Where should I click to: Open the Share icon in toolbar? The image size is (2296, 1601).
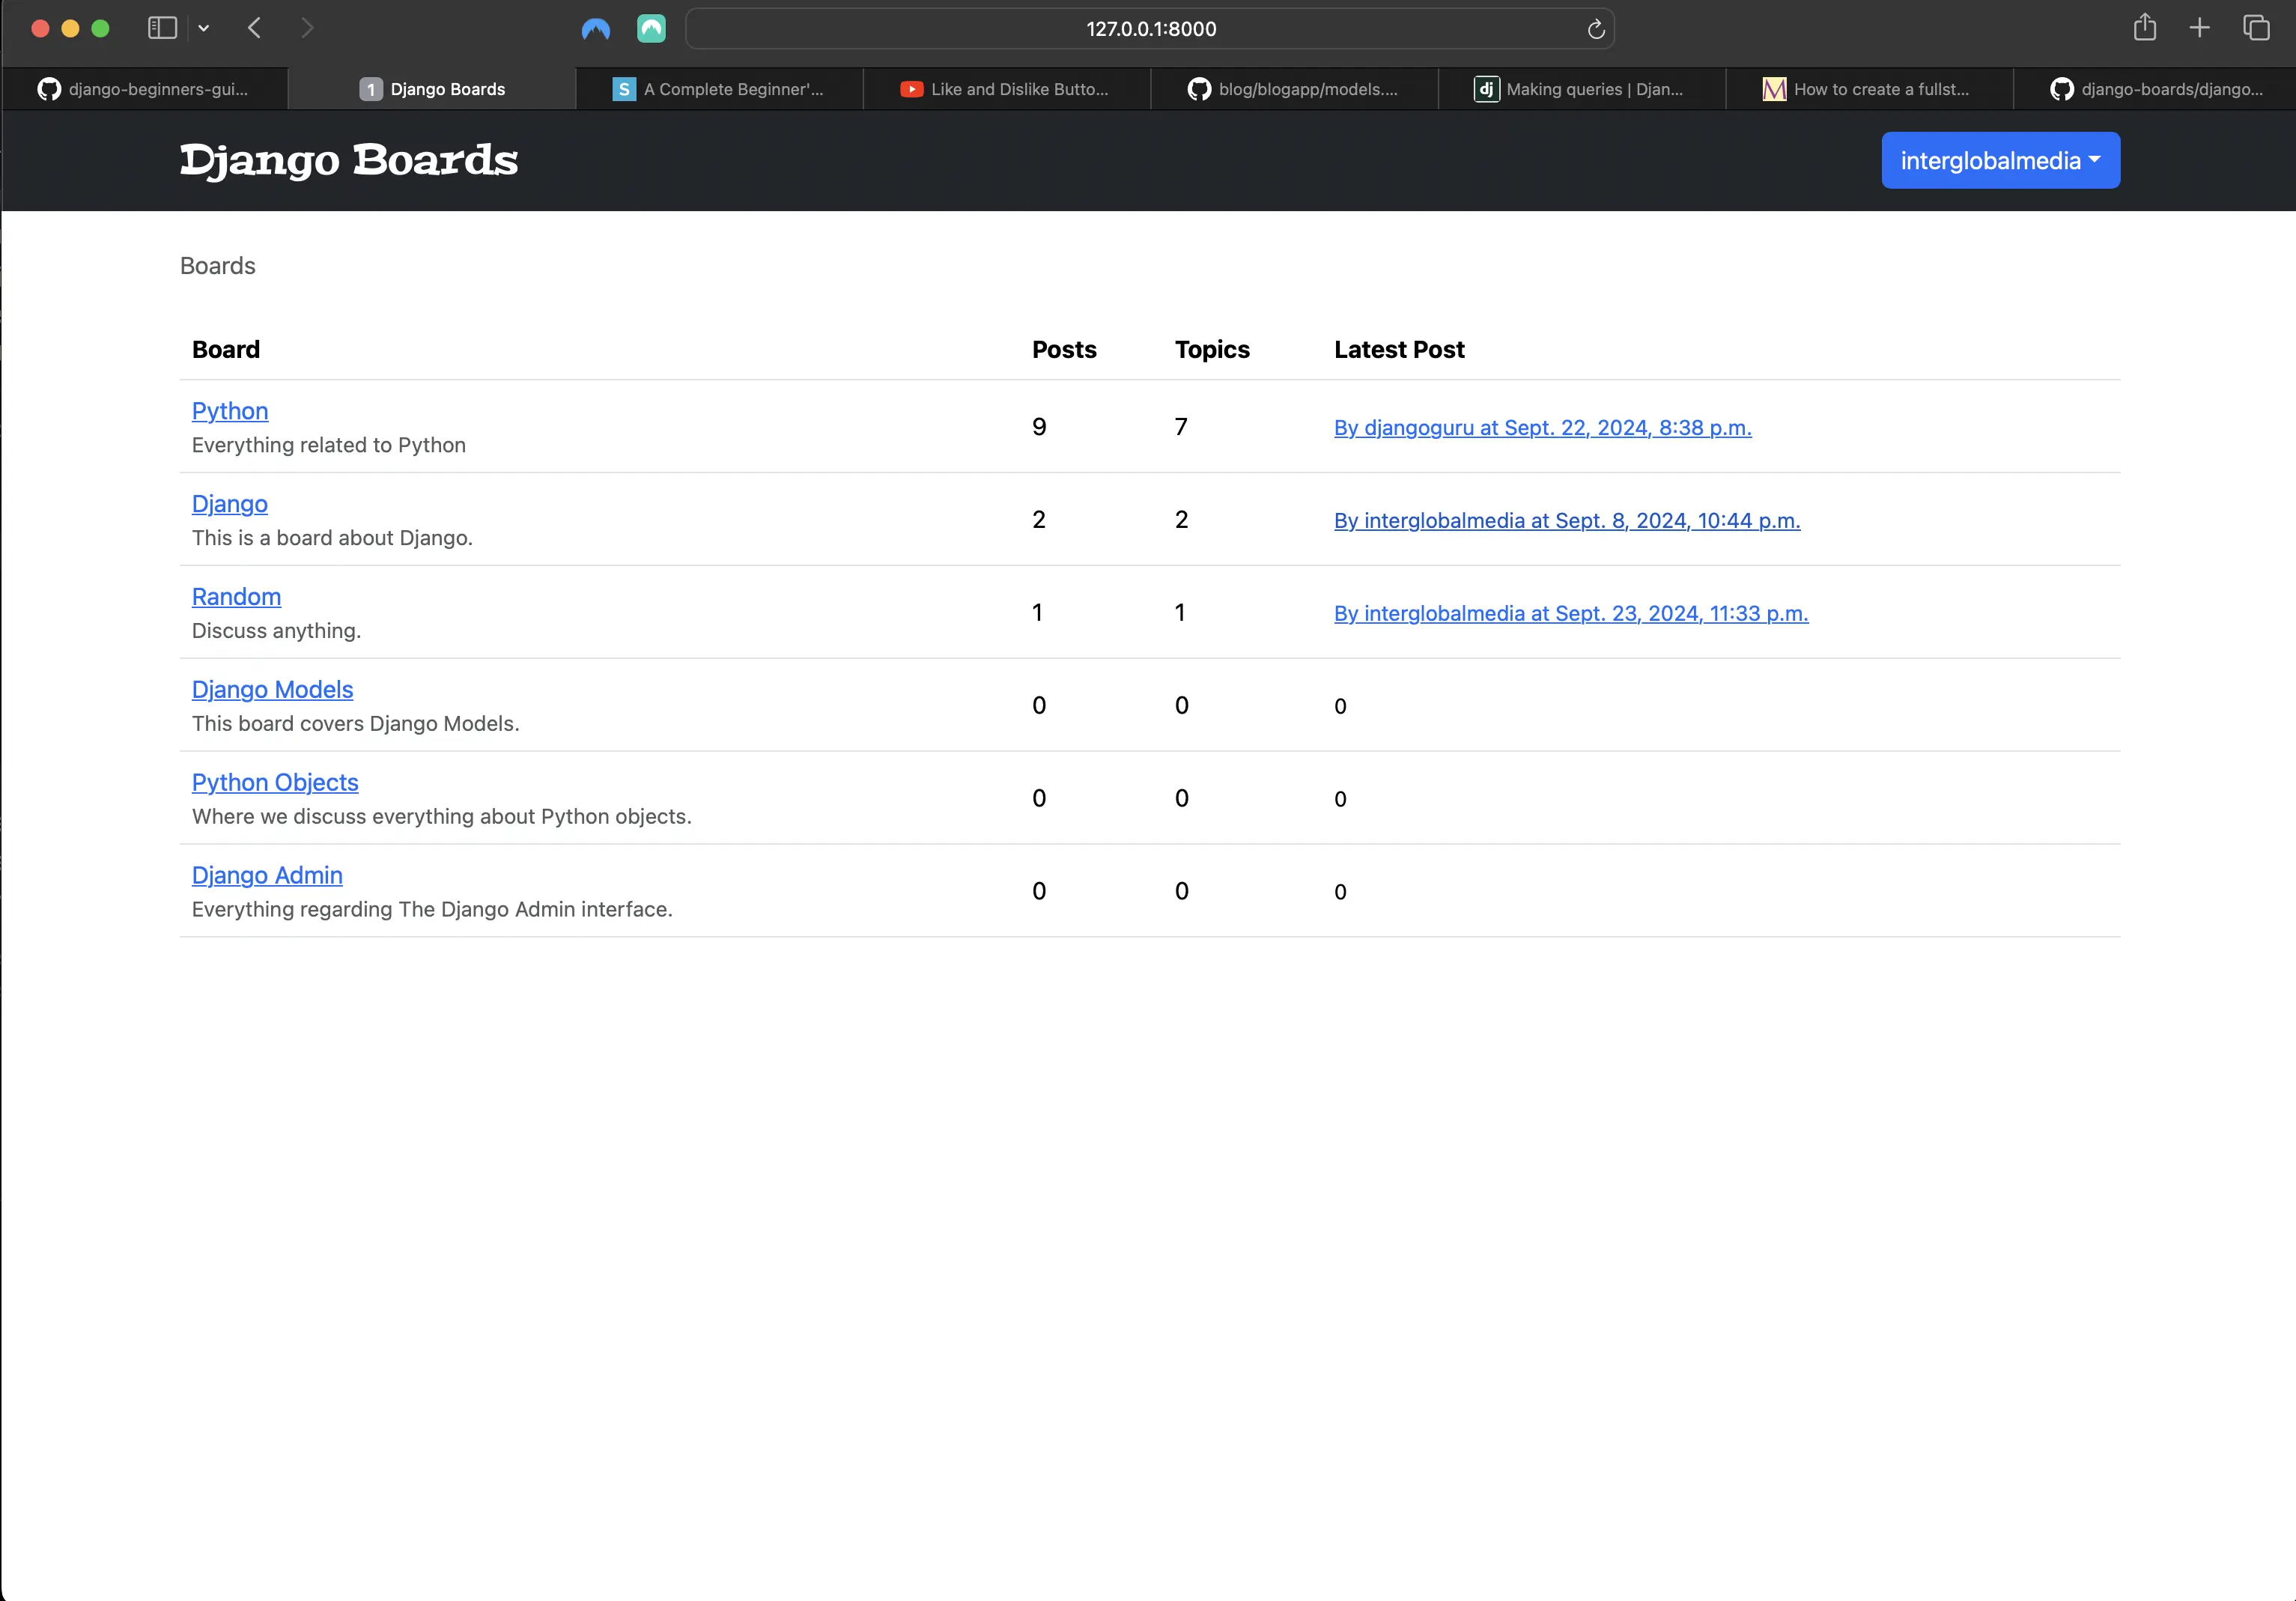[x=2144, y=27]
